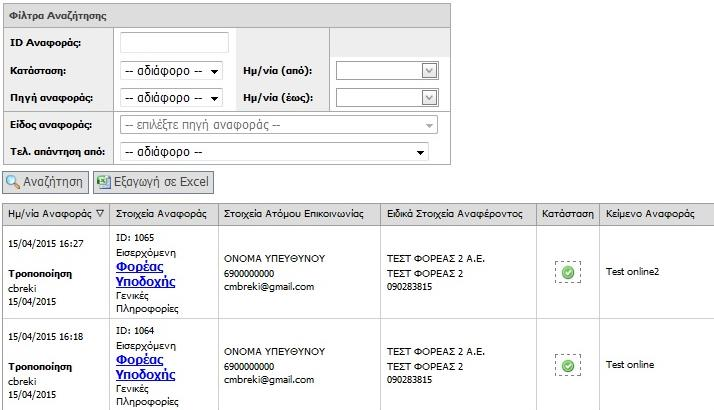Image resolution: width=714 pixels, height=410 pixels.
Task: Open the Ημ/νία (έως) date picker
Action: [429, 97]
